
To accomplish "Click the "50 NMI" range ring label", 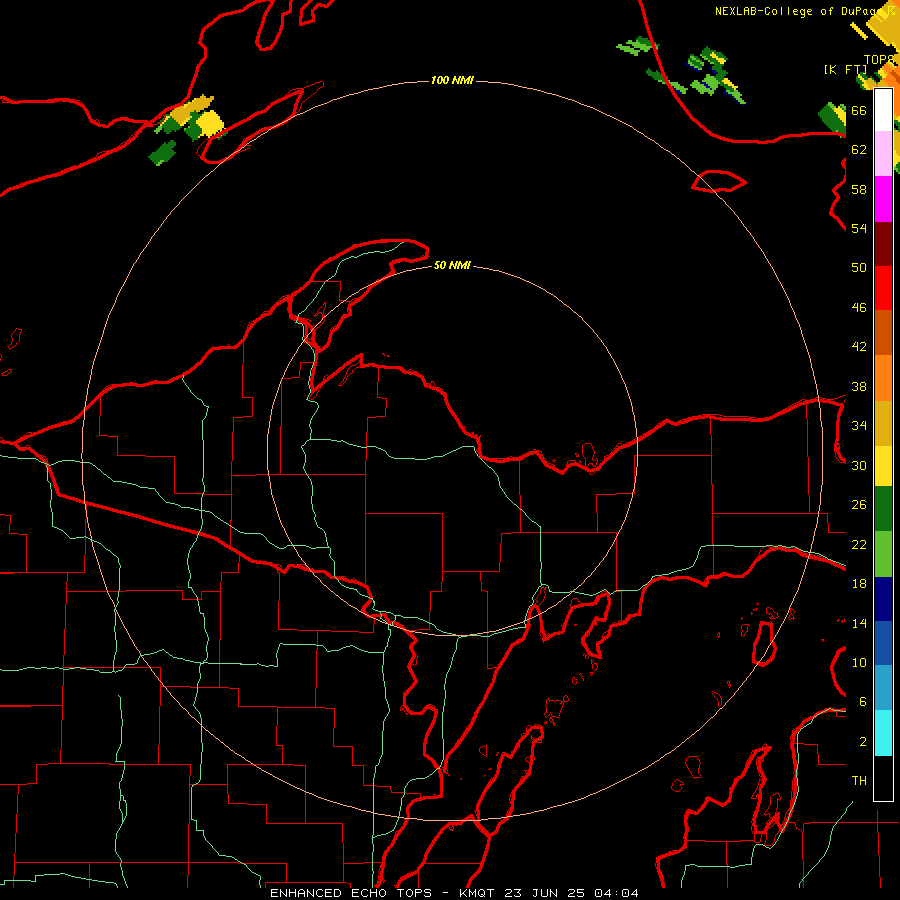I will pyautogui.click(x=452, y=265).
